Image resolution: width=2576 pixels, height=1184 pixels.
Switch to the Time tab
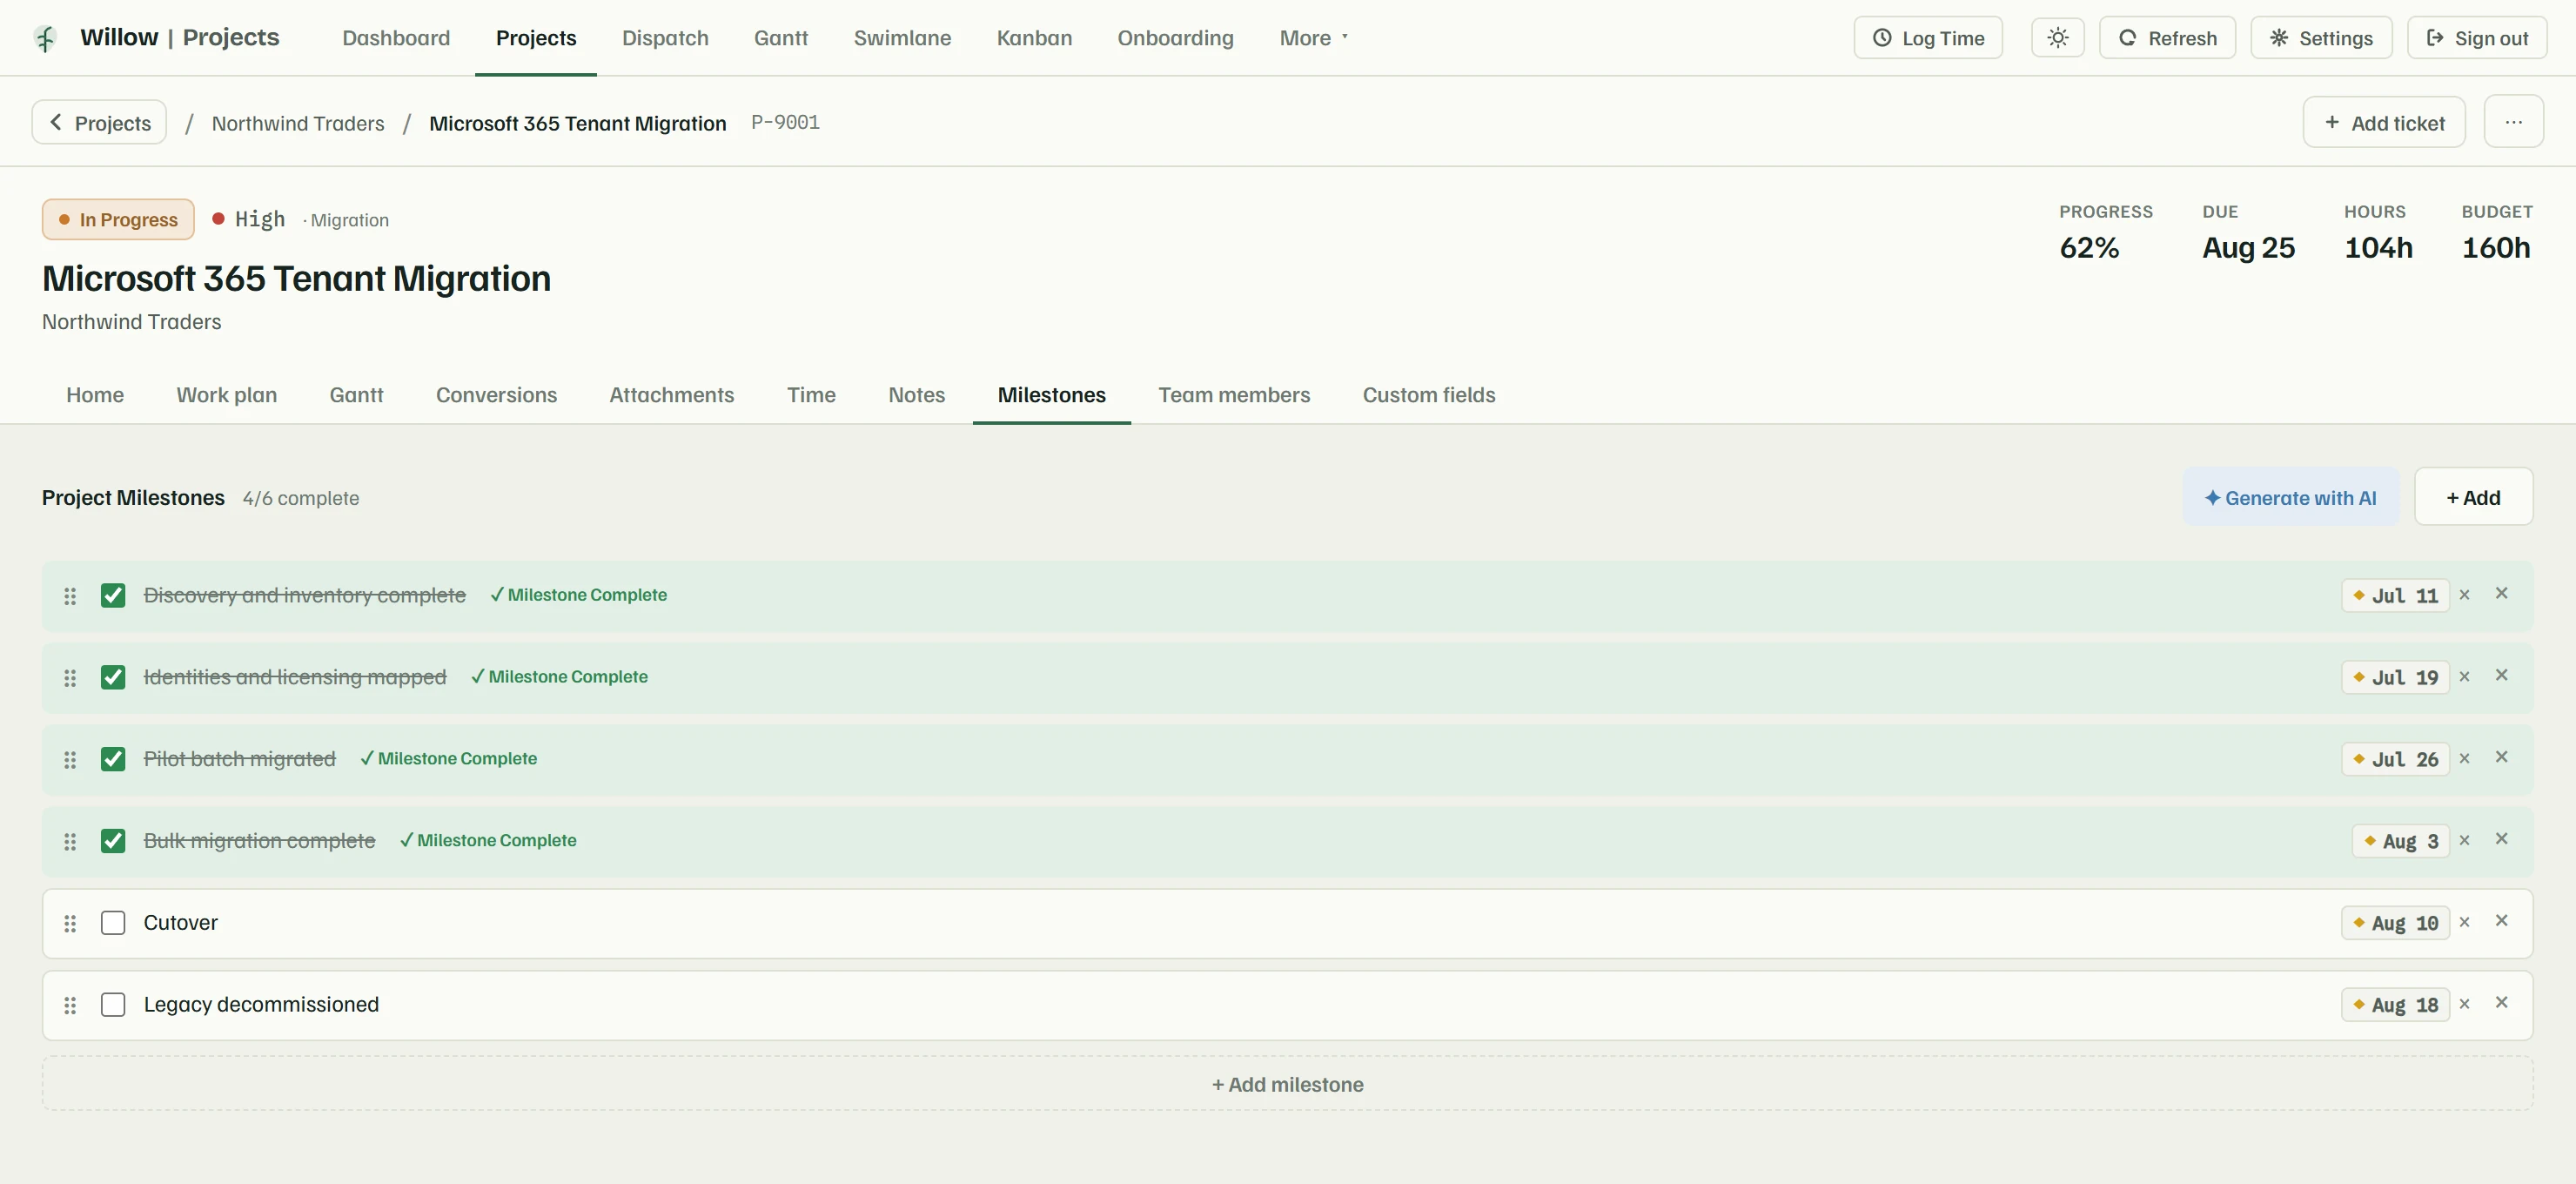tap(811, 395)
